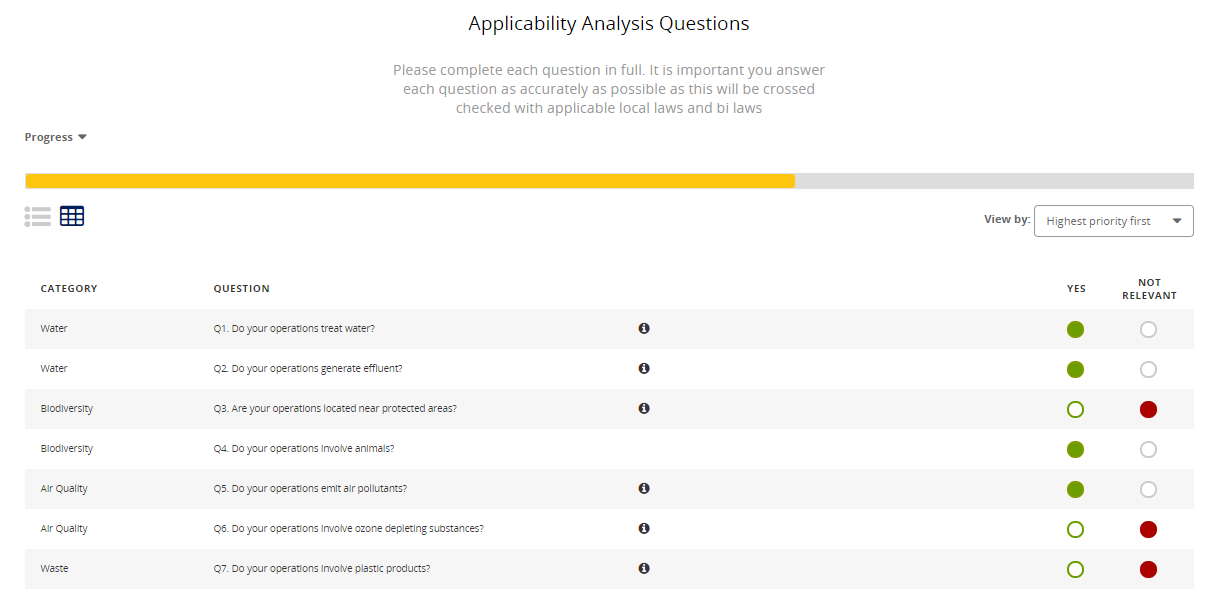Switch to list view icon

click(38, 216)
